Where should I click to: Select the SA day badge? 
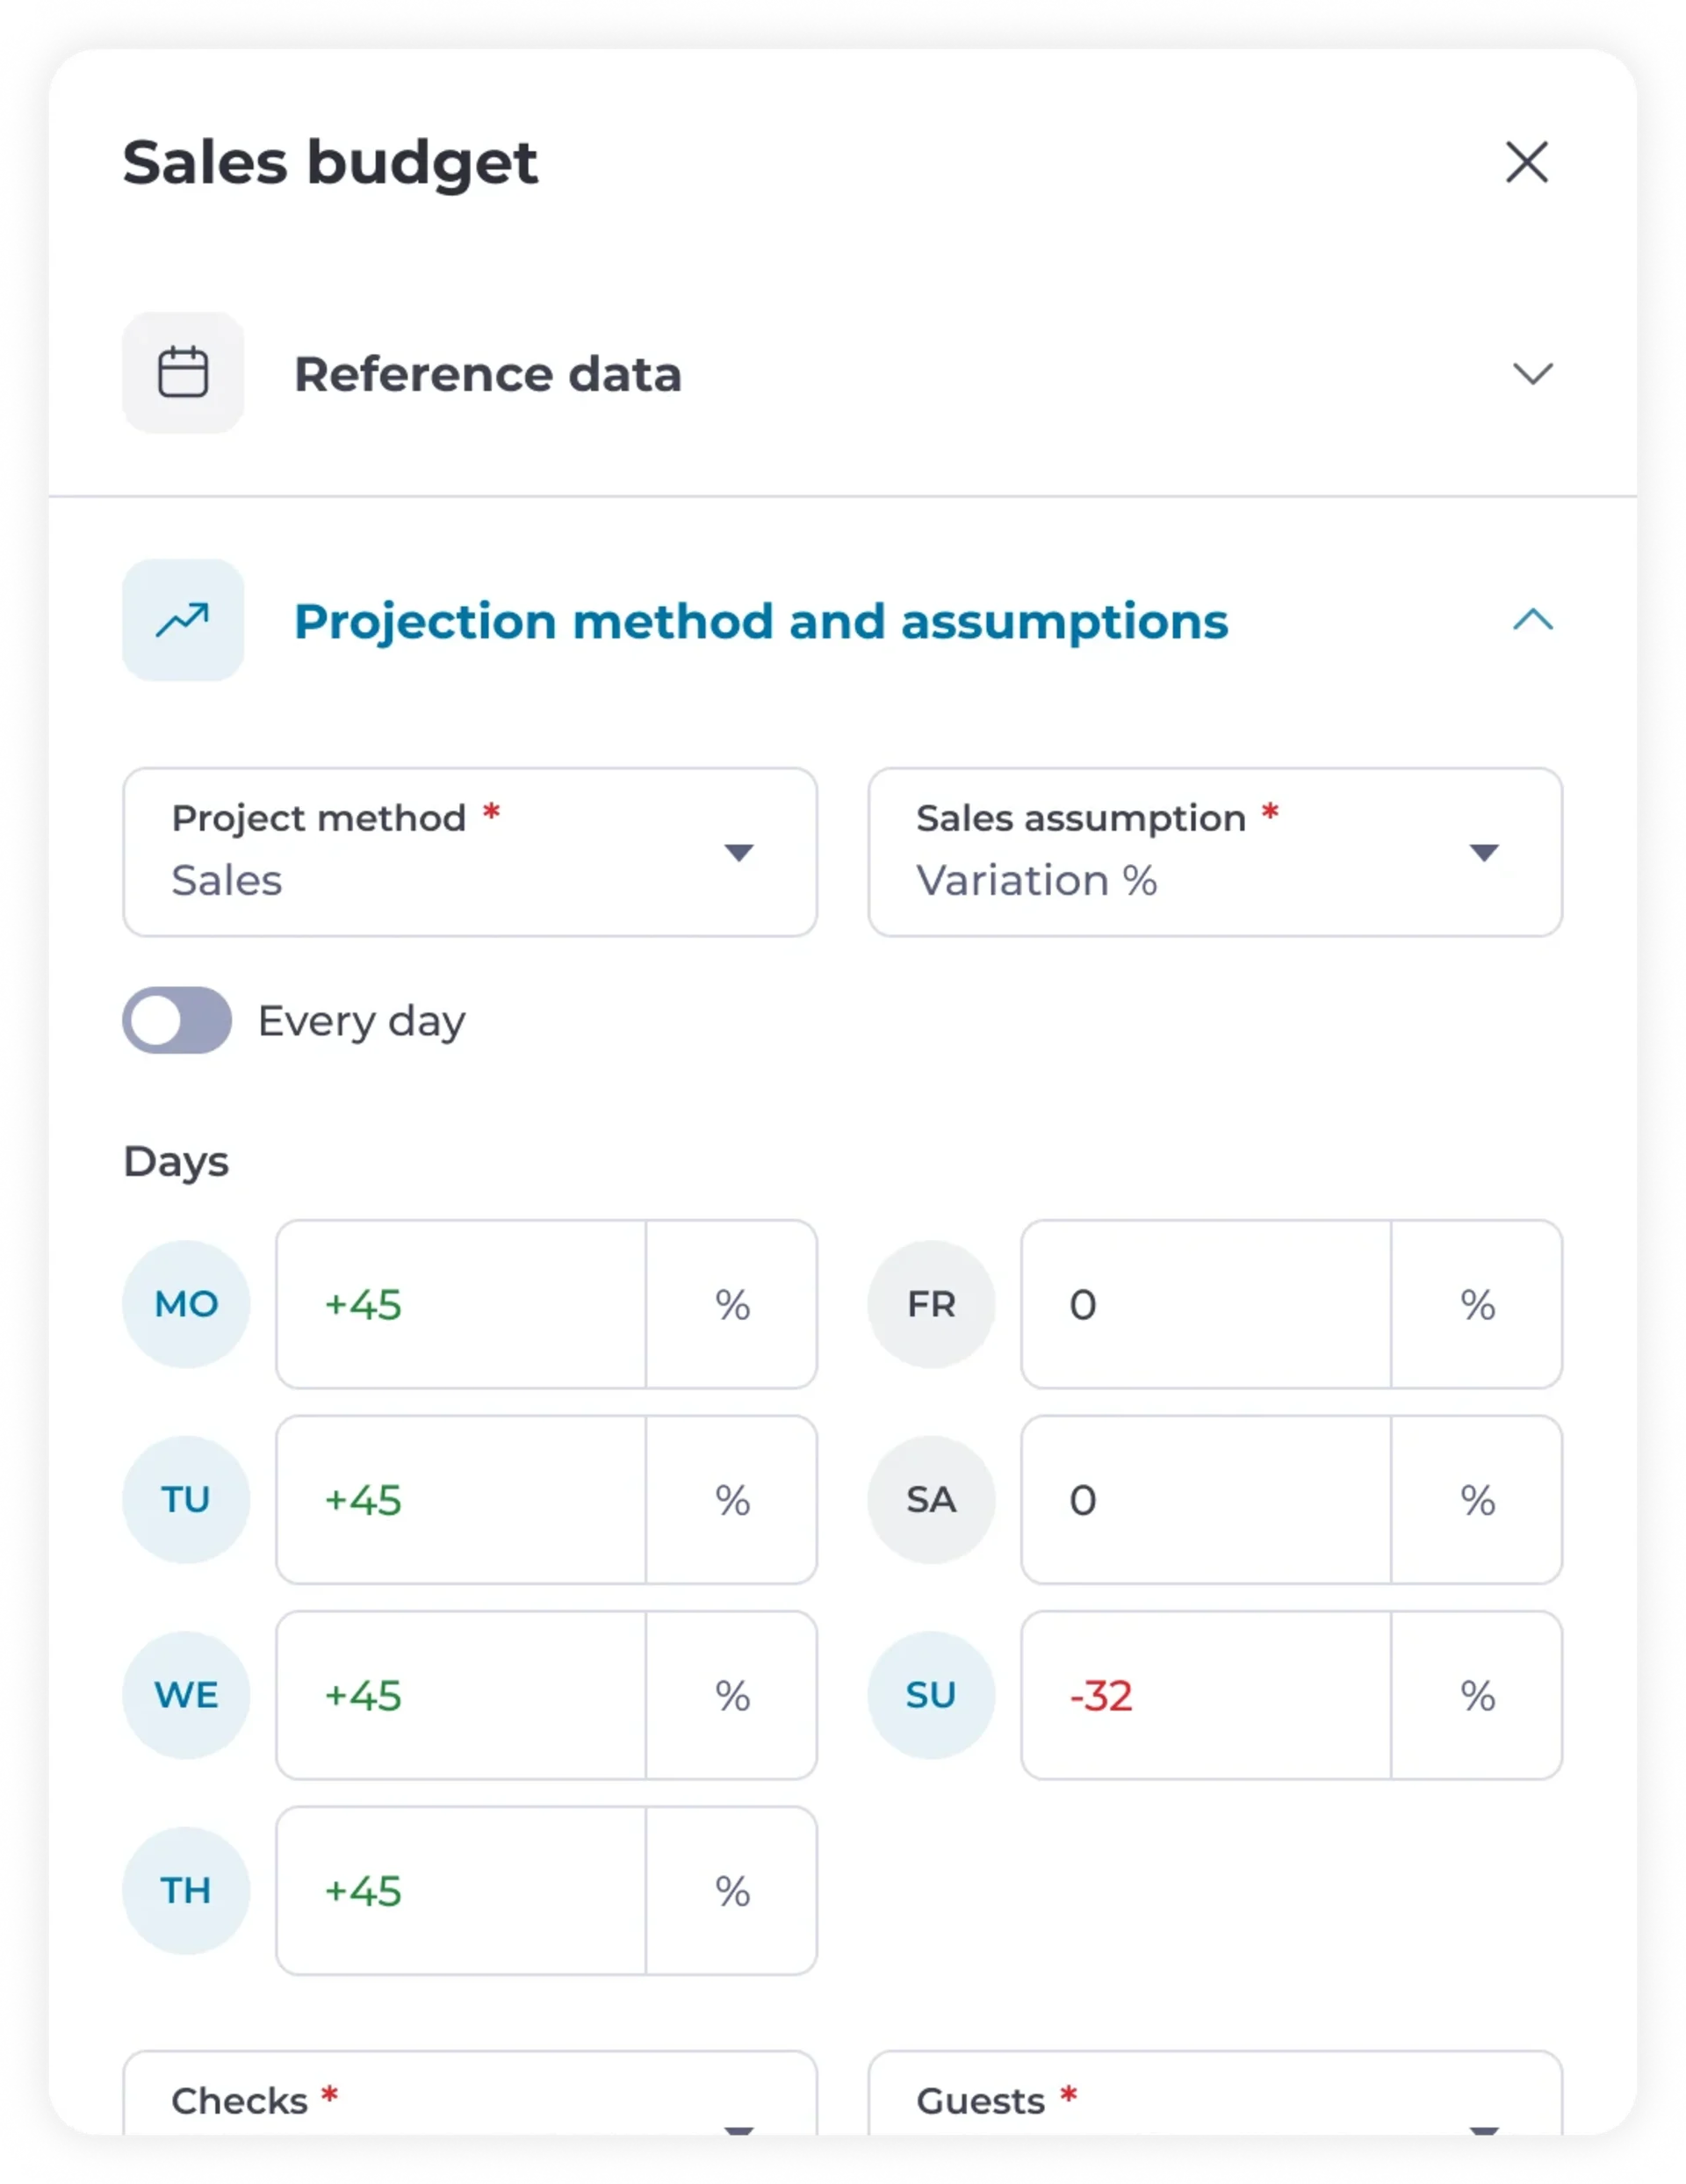931,1499
